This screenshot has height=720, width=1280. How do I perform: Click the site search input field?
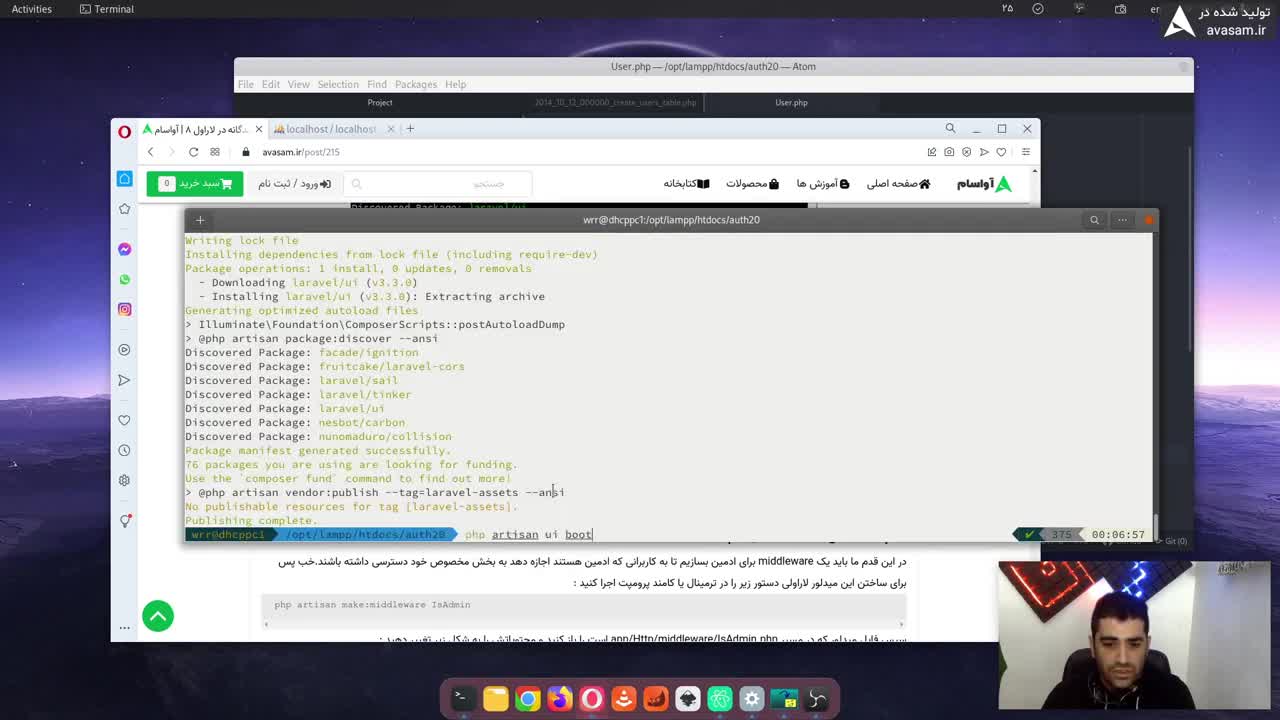[440, 184]
